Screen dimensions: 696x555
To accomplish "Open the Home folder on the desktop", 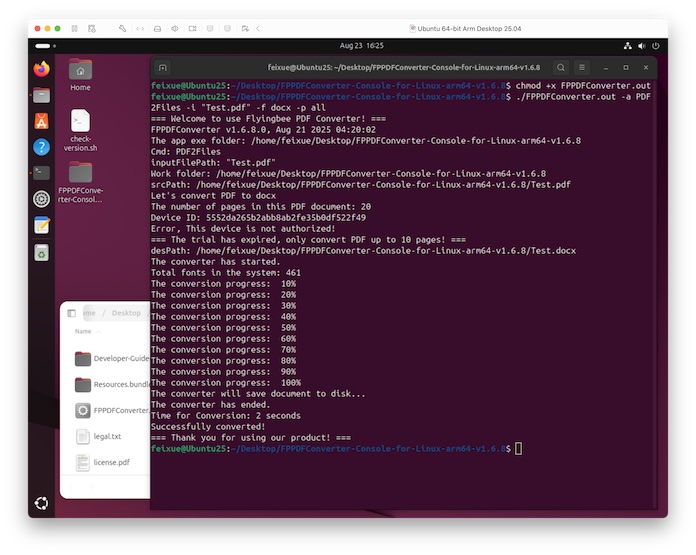I will point(80,74).
